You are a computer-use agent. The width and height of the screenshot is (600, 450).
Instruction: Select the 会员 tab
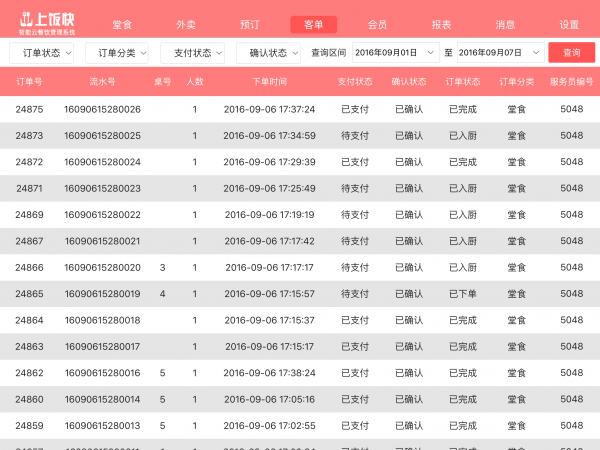point(377,25)
